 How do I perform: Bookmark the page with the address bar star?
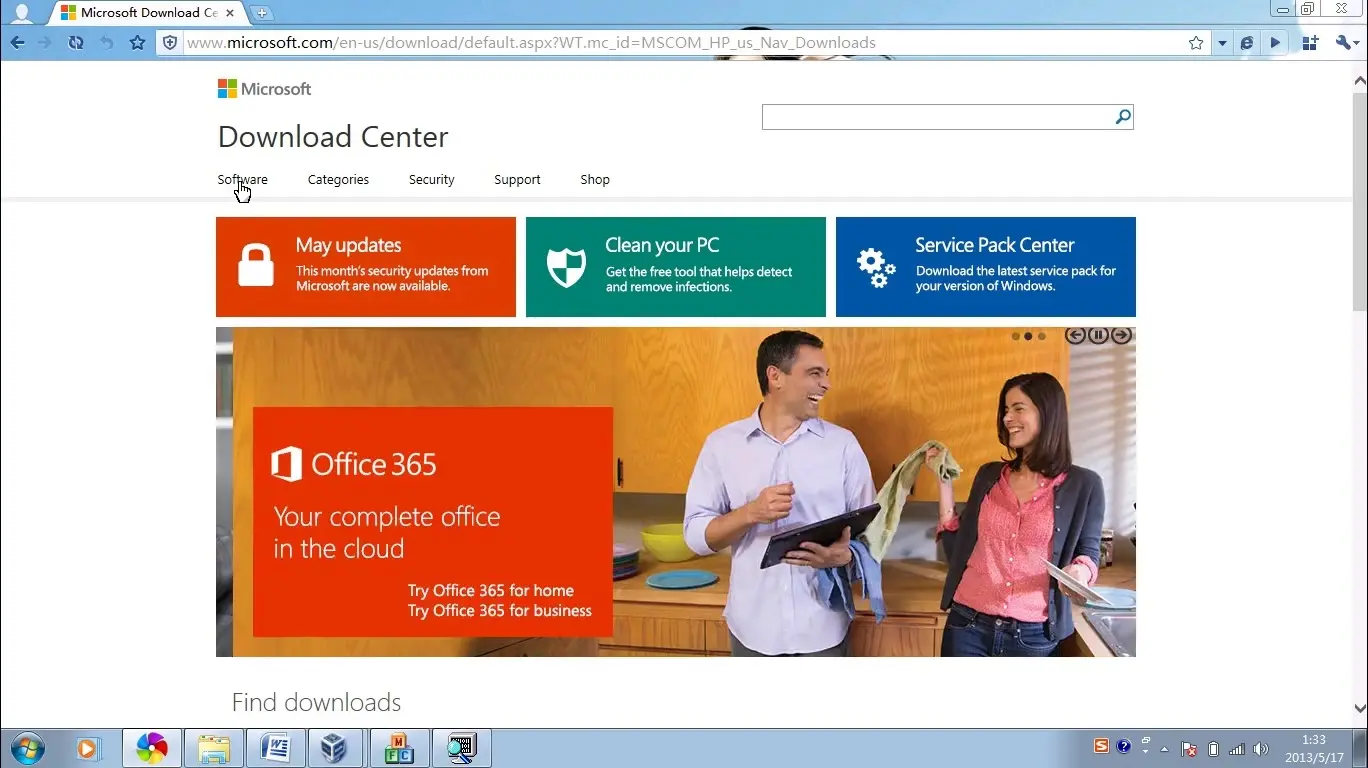(1196, 43)
